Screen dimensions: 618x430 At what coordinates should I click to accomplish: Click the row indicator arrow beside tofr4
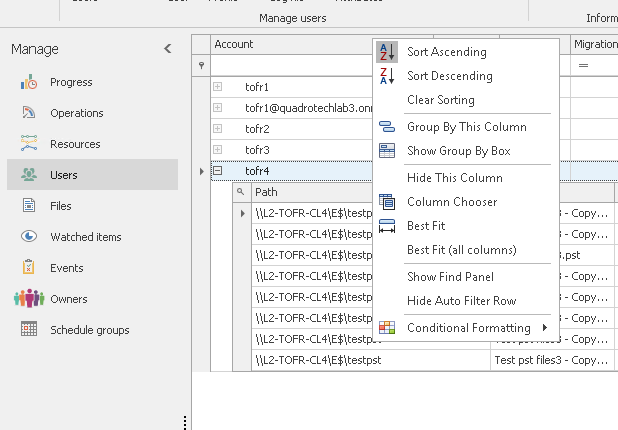(x=201, y=171)
